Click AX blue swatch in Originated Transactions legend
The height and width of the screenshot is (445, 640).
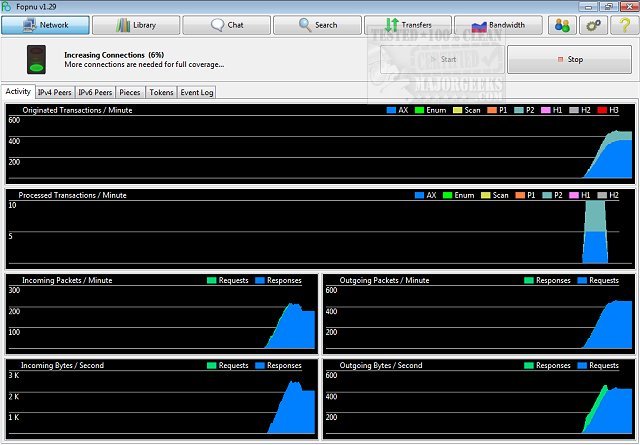pyautogui.click(x=391, y=110)
